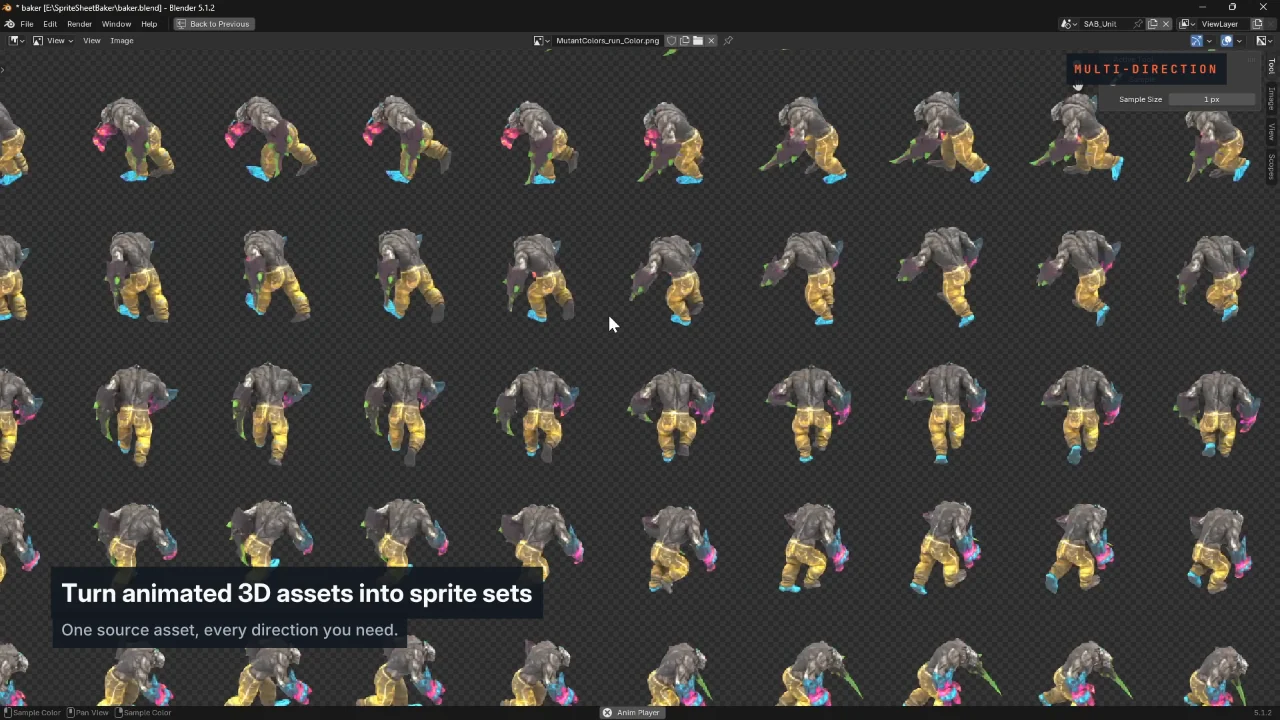This screenshot has width=1280, height=720.
Task: Click the SAB_Unit scene name field
Action: click(1104, 24)
